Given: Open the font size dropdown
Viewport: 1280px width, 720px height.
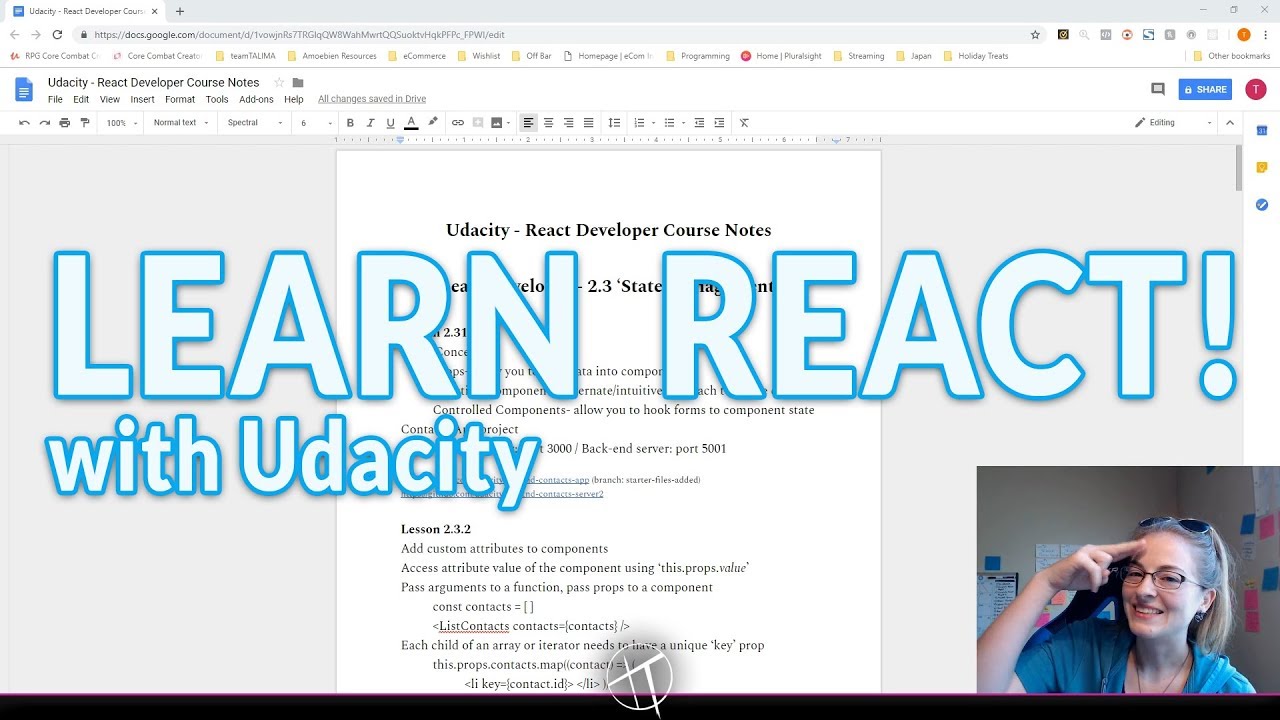Looking at the screenshot, I should (x=316, y=123).
